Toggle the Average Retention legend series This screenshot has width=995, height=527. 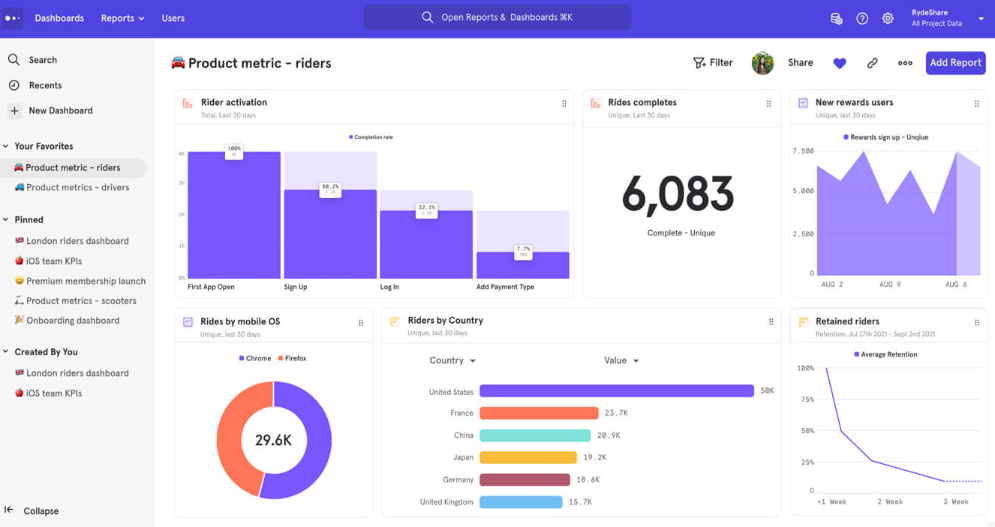(x=885, y=354)
